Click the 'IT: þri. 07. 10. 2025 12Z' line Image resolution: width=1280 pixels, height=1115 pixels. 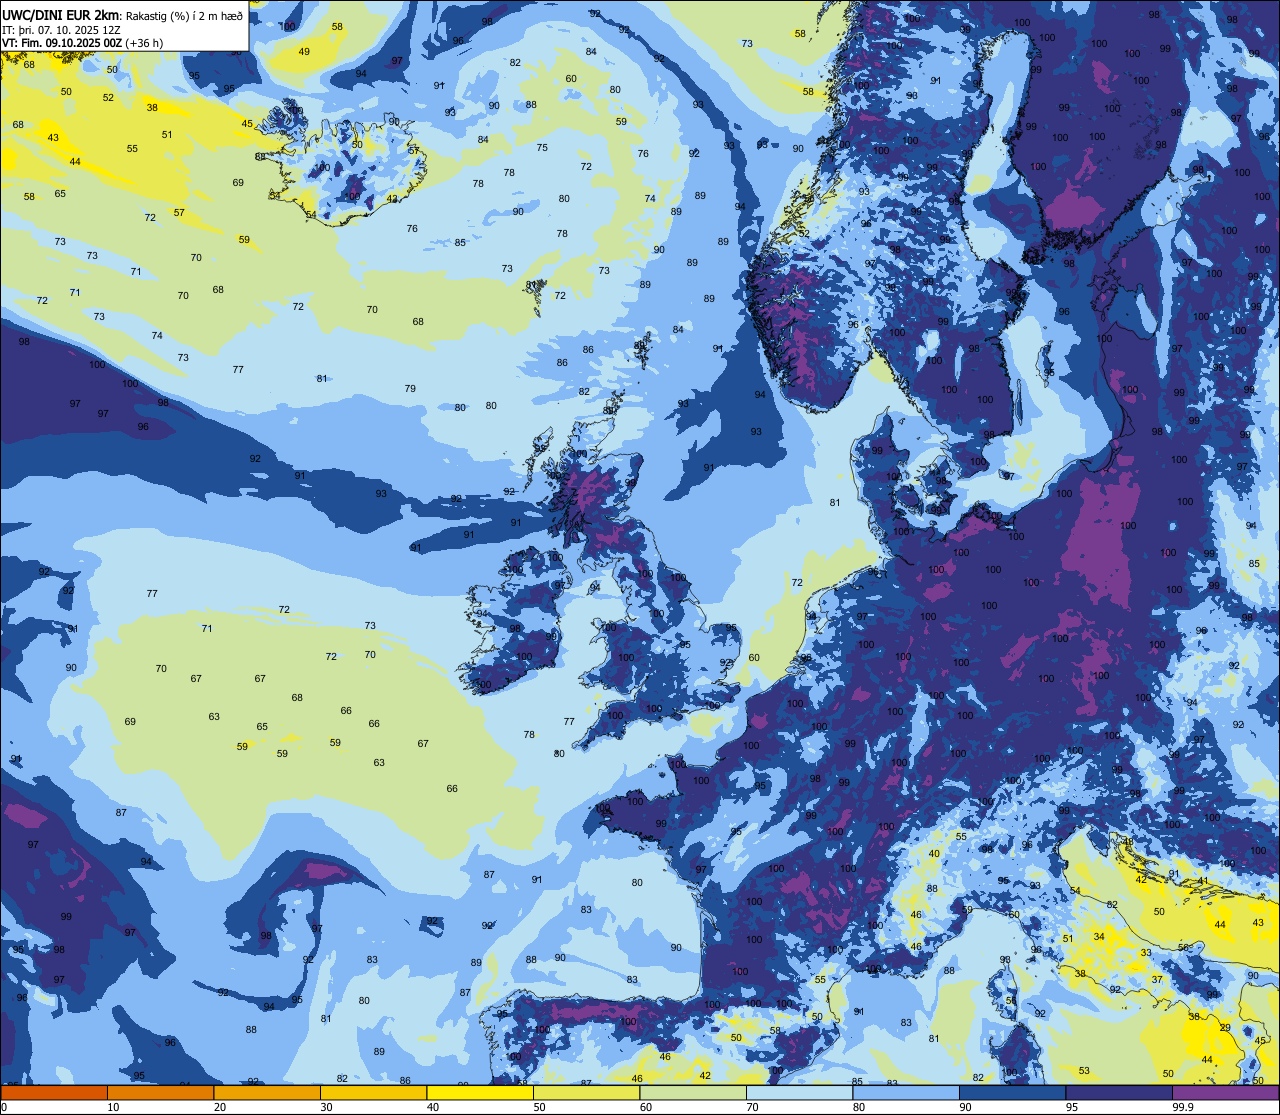(62, 29)
